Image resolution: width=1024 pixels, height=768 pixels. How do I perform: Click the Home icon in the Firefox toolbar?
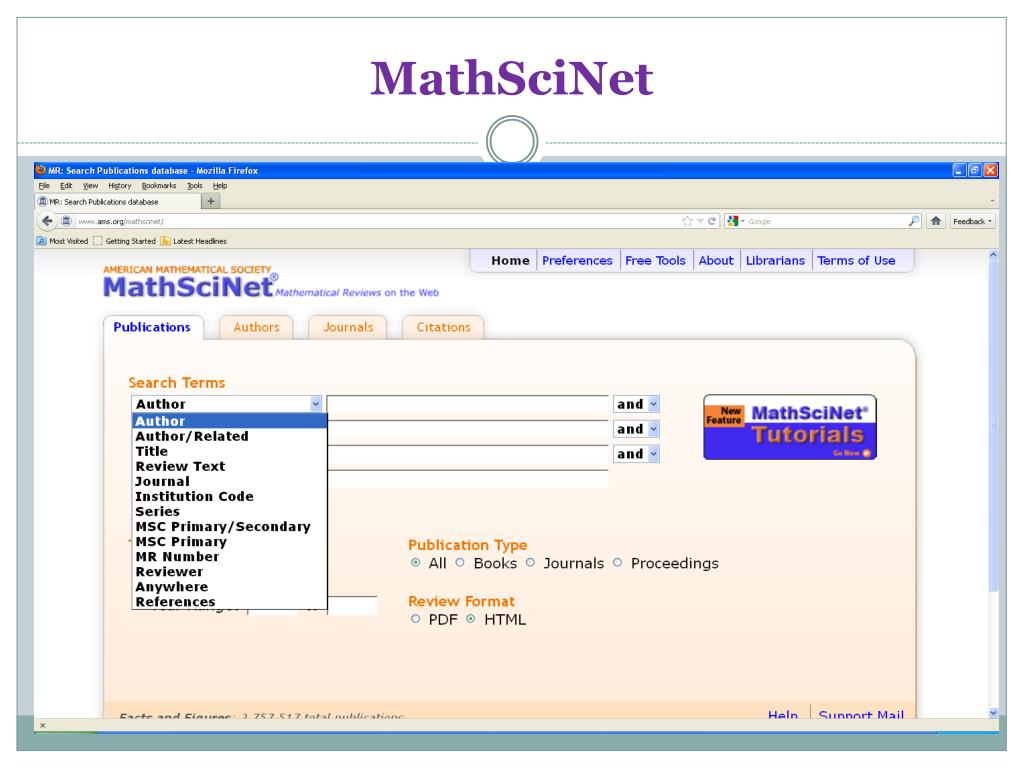936,221
